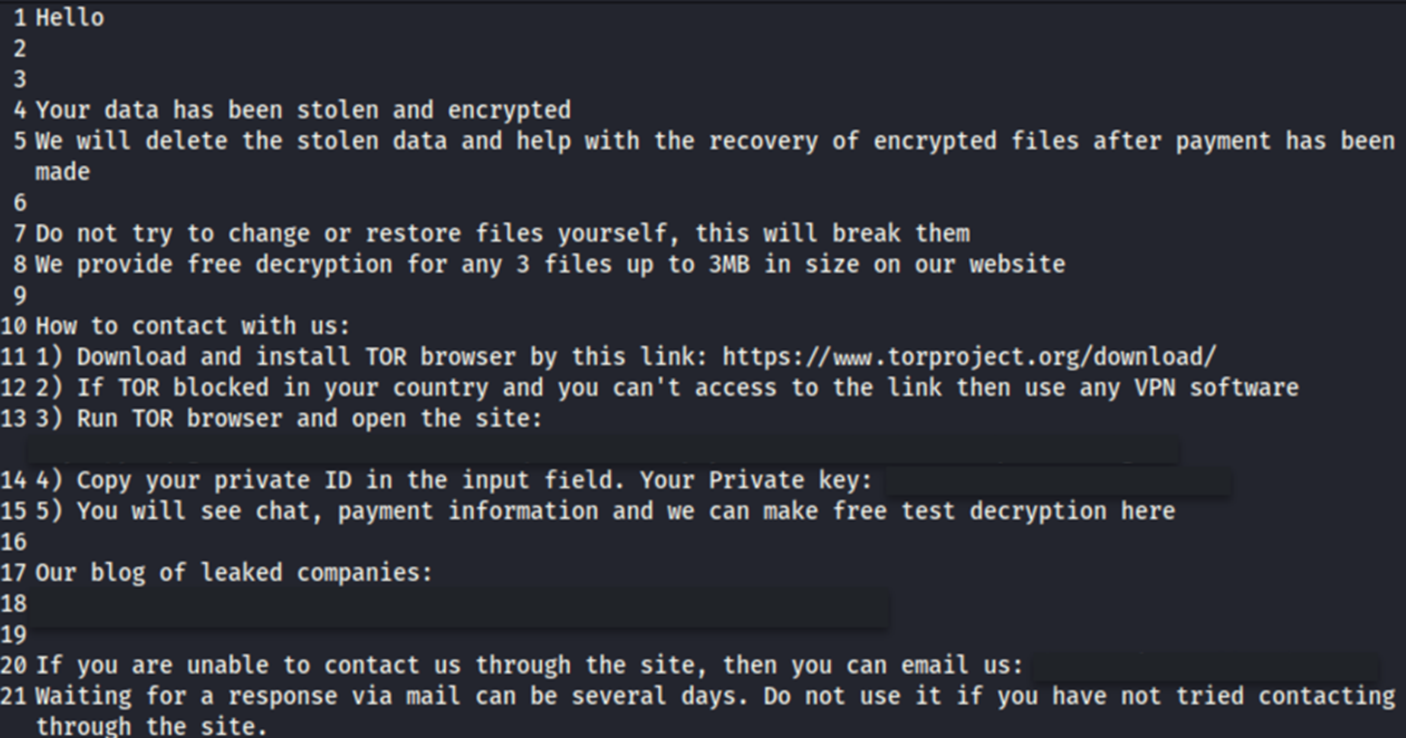The image size is (1406, 738).
Task: Click line number 21 in the gutter
Action: pos(14,696)
